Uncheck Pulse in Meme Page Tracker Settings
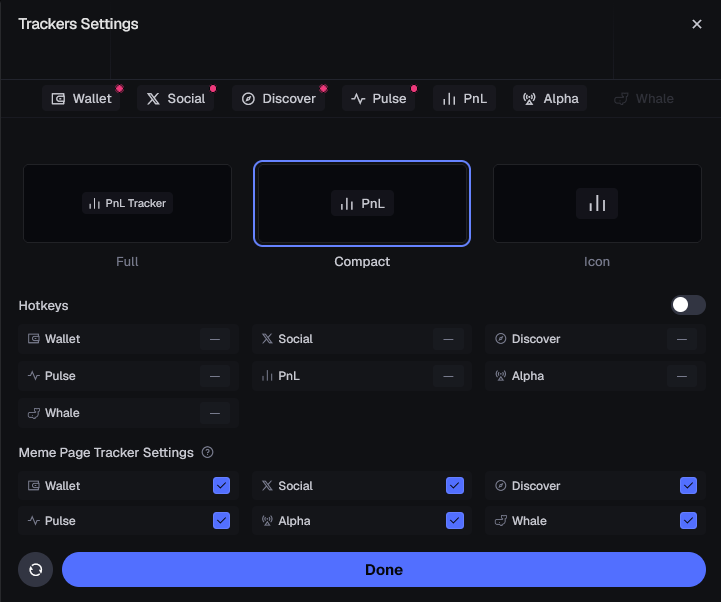 [221, 521]
